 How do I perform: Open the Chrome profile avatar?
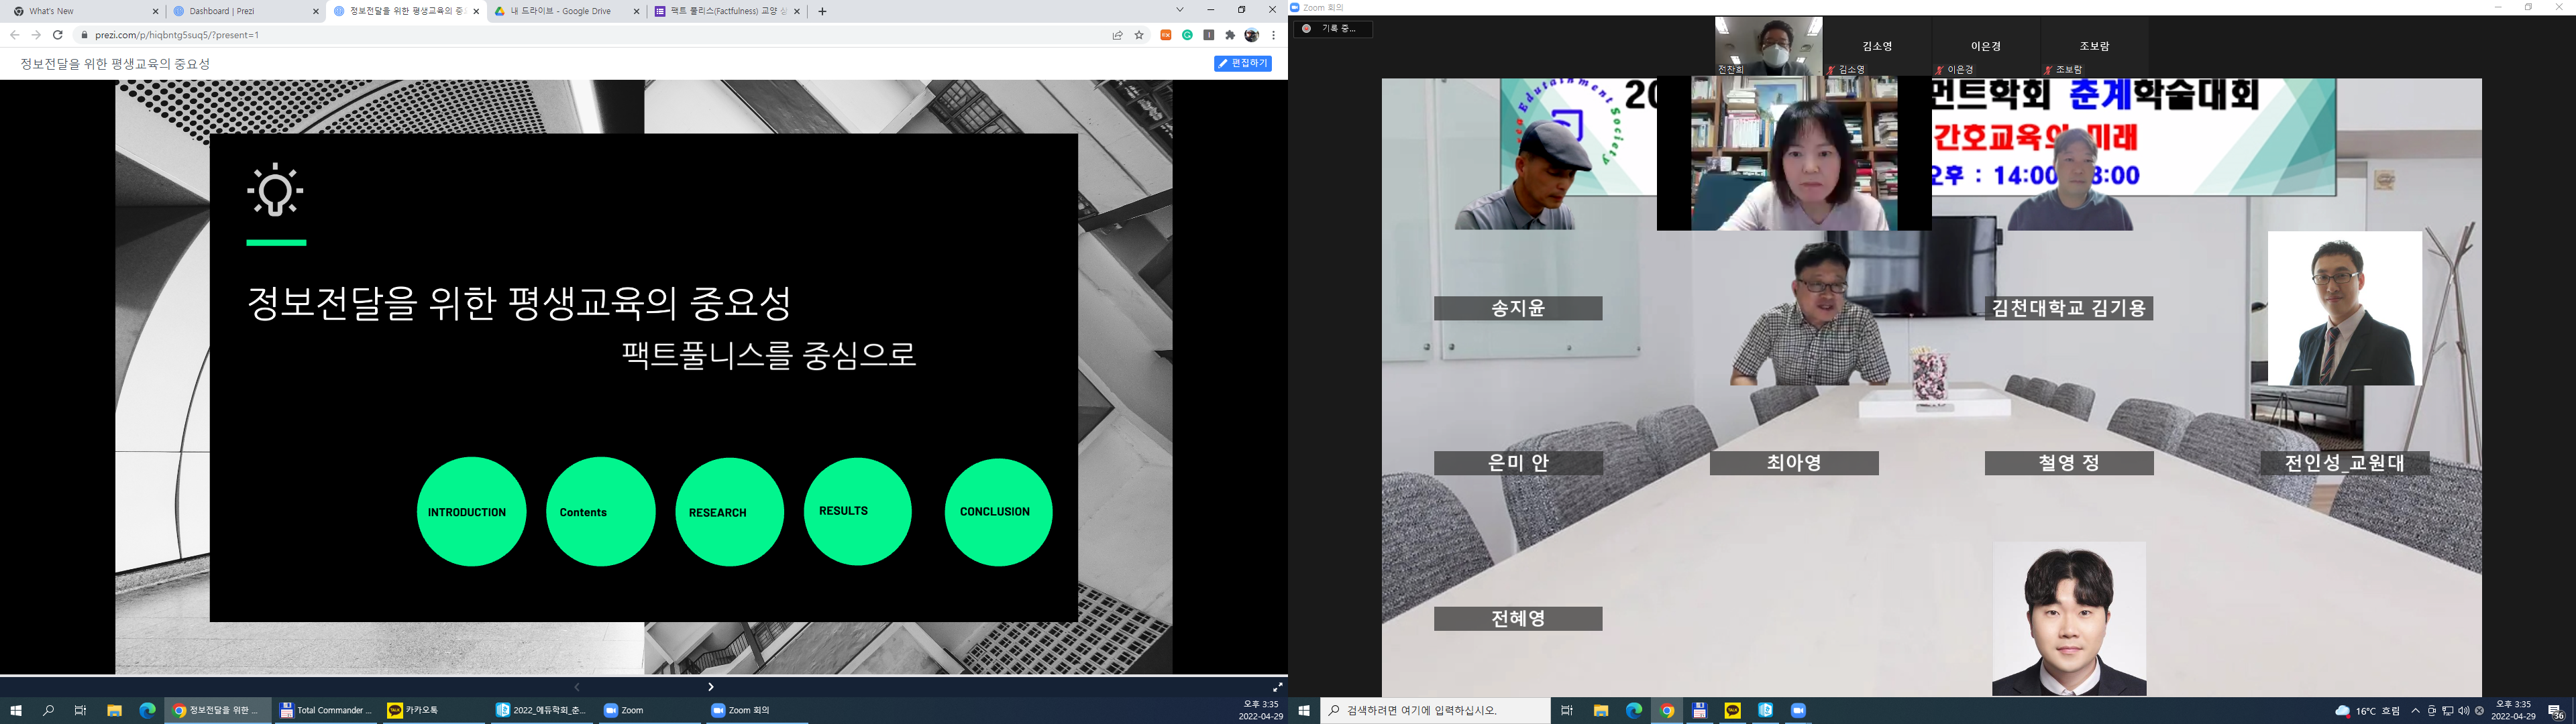[x=1252, y=35]
